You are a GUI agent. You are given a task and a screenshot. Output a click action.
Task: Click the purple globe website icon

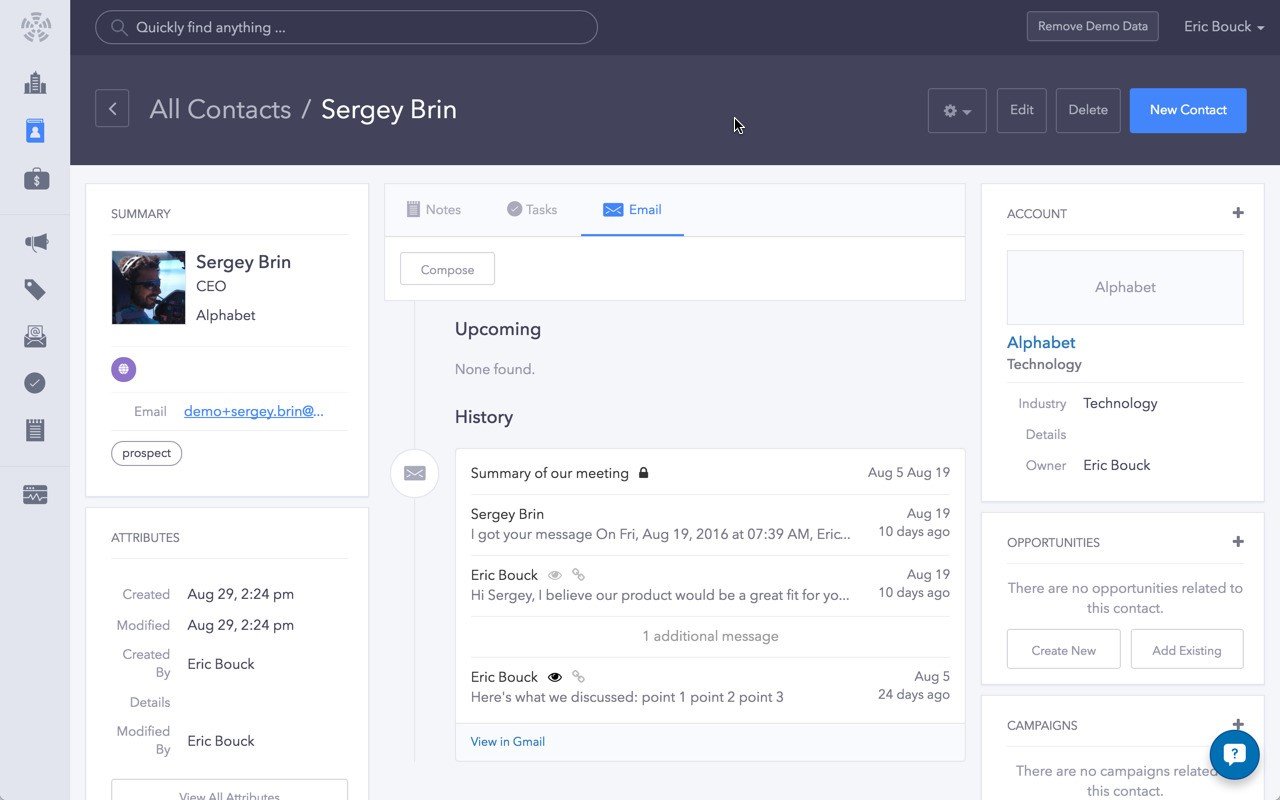(123, 369)
